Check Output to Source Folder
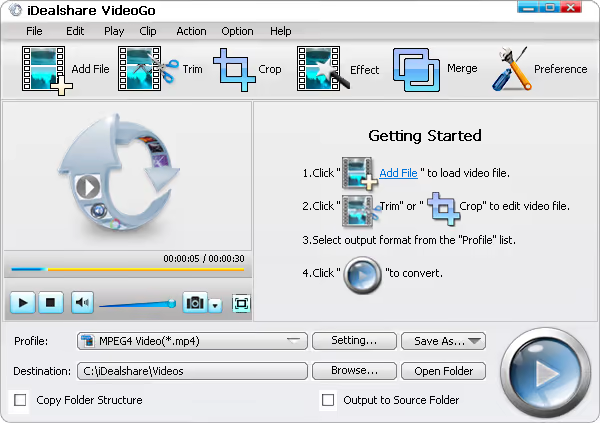This screenshot has height=423, width=600. 327,400
